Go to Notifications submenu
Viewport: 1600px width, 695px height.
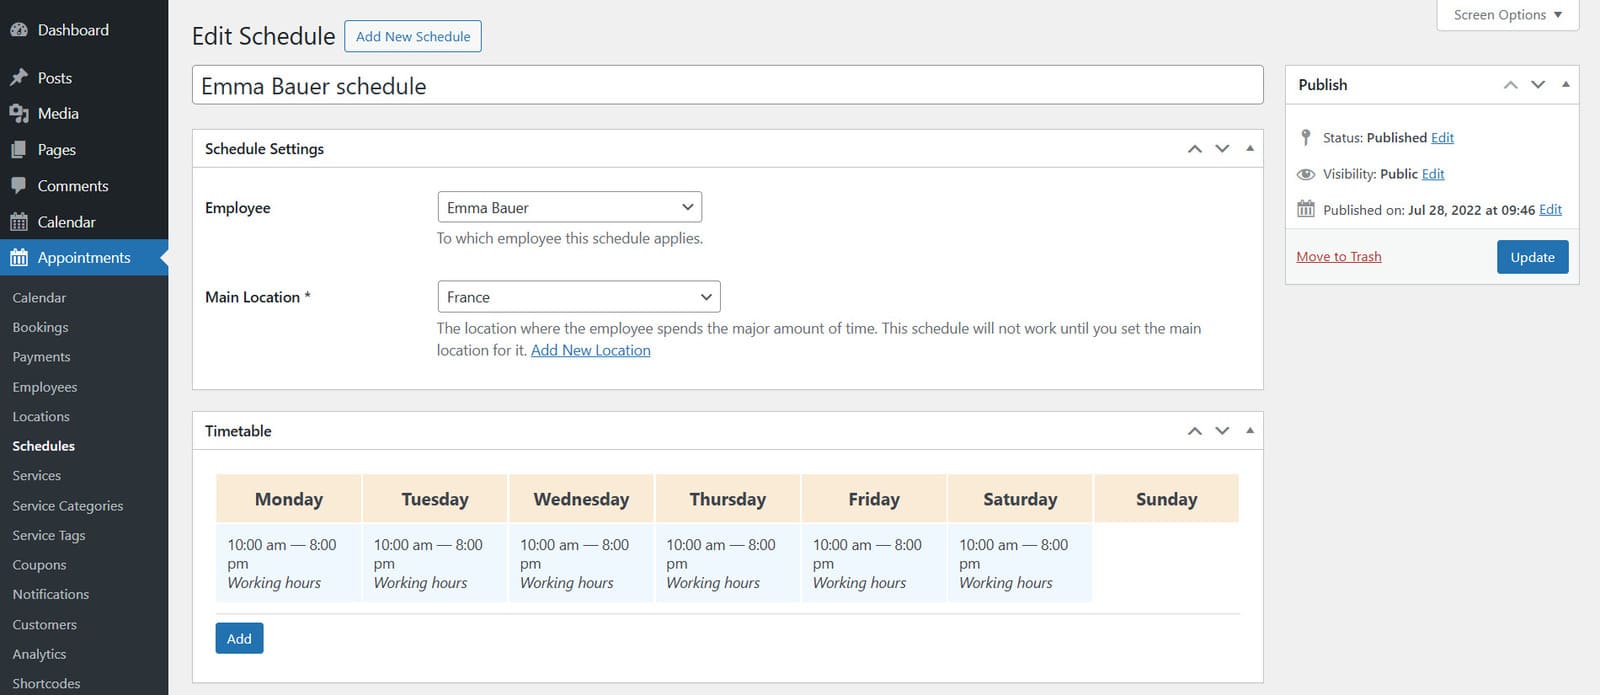[x=50, y=594]
